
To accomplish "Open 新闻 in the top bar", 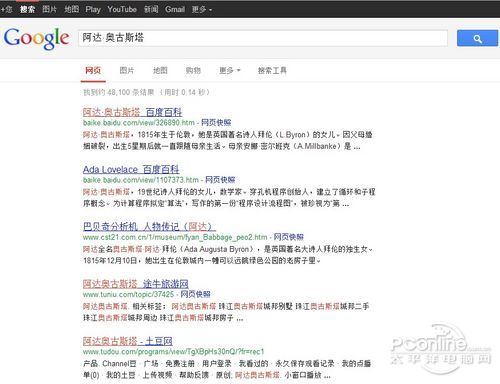I will 151,9.
